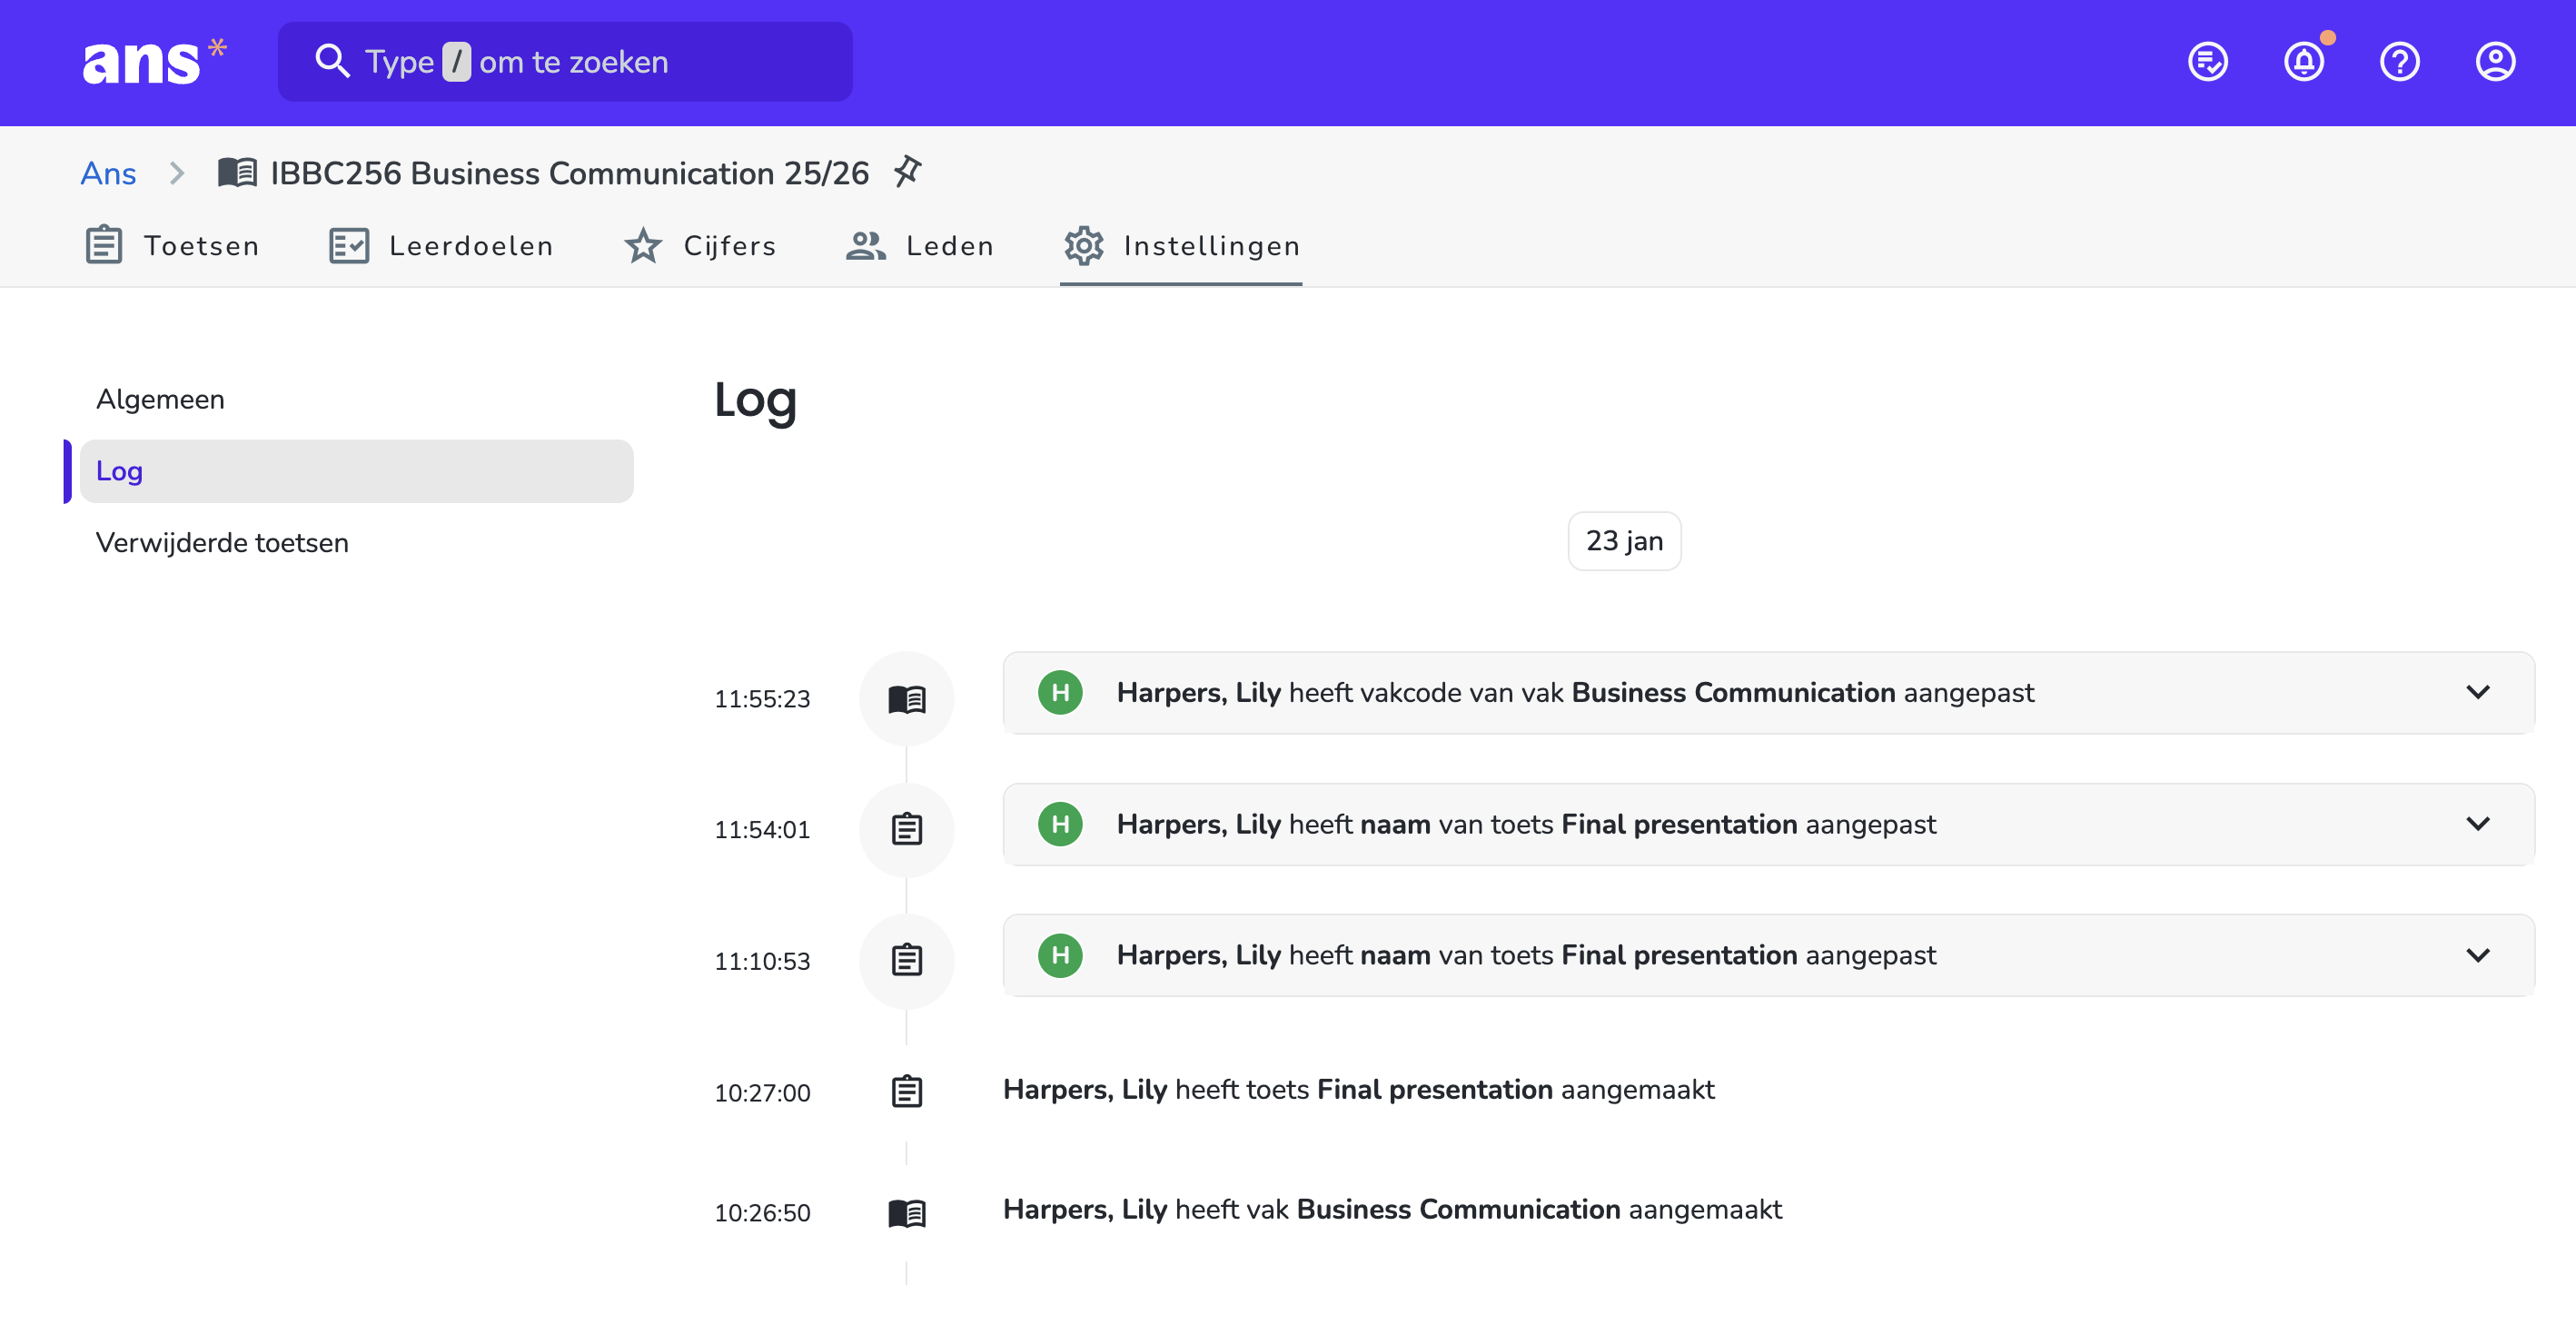Open the review tasks chat-check icon
The width and height of the screenshot is (2576, 1344).
[2207, 62]
